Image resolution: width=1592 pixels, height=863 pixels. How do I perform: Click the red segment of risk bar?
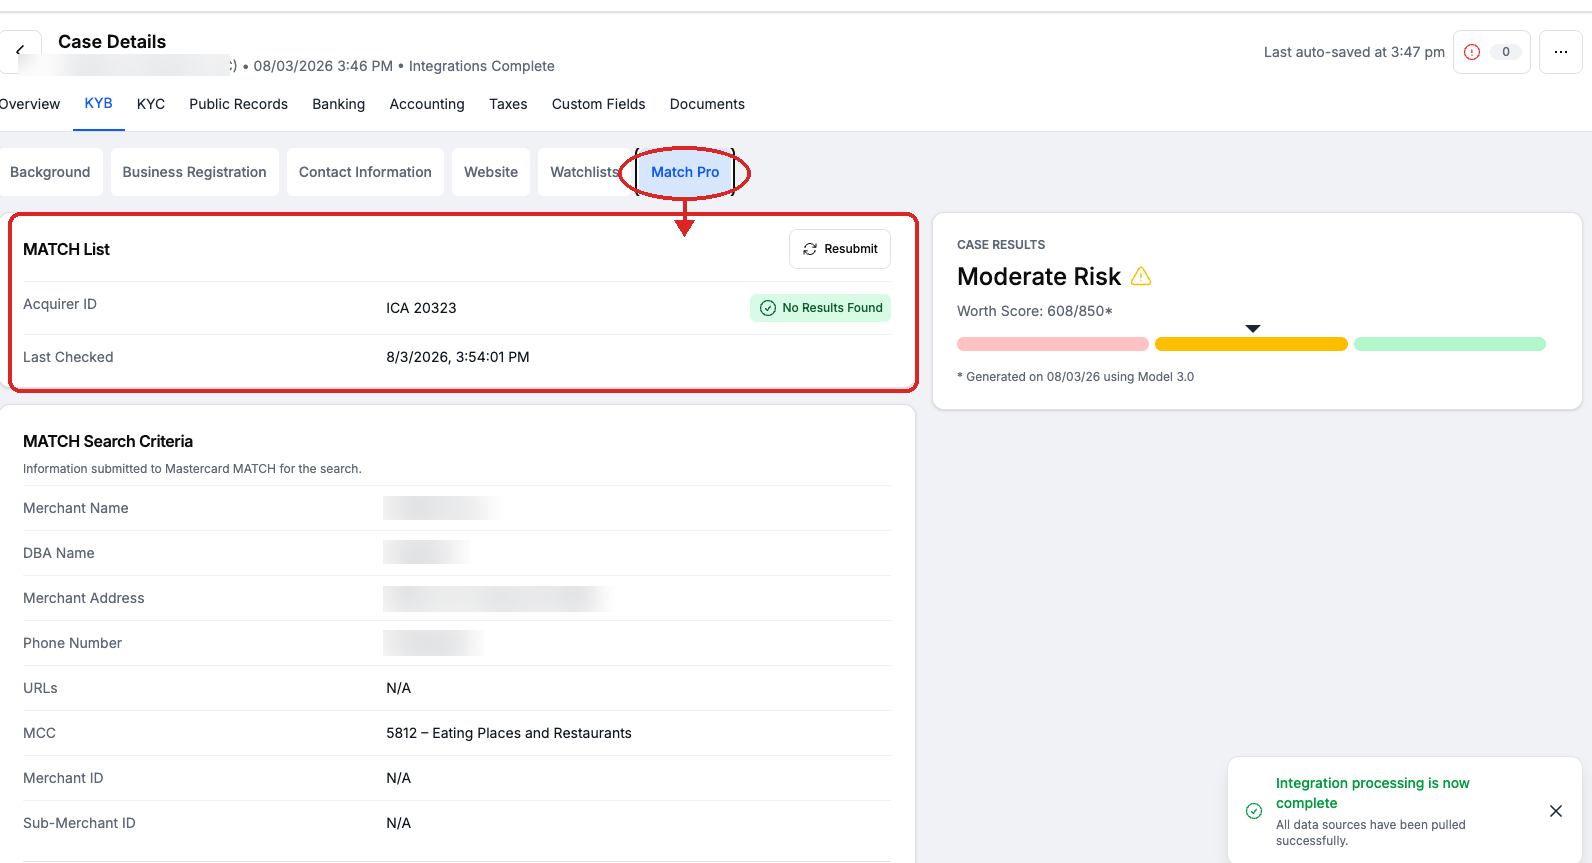point(1052,344)
